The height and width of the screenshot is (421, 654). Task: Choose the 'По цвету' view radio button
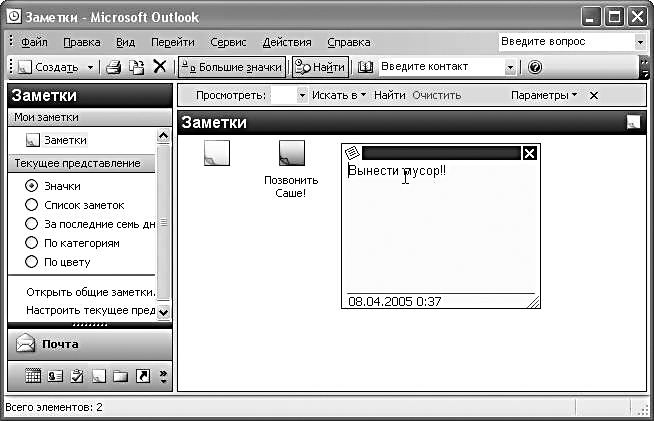tap(32, 262)
